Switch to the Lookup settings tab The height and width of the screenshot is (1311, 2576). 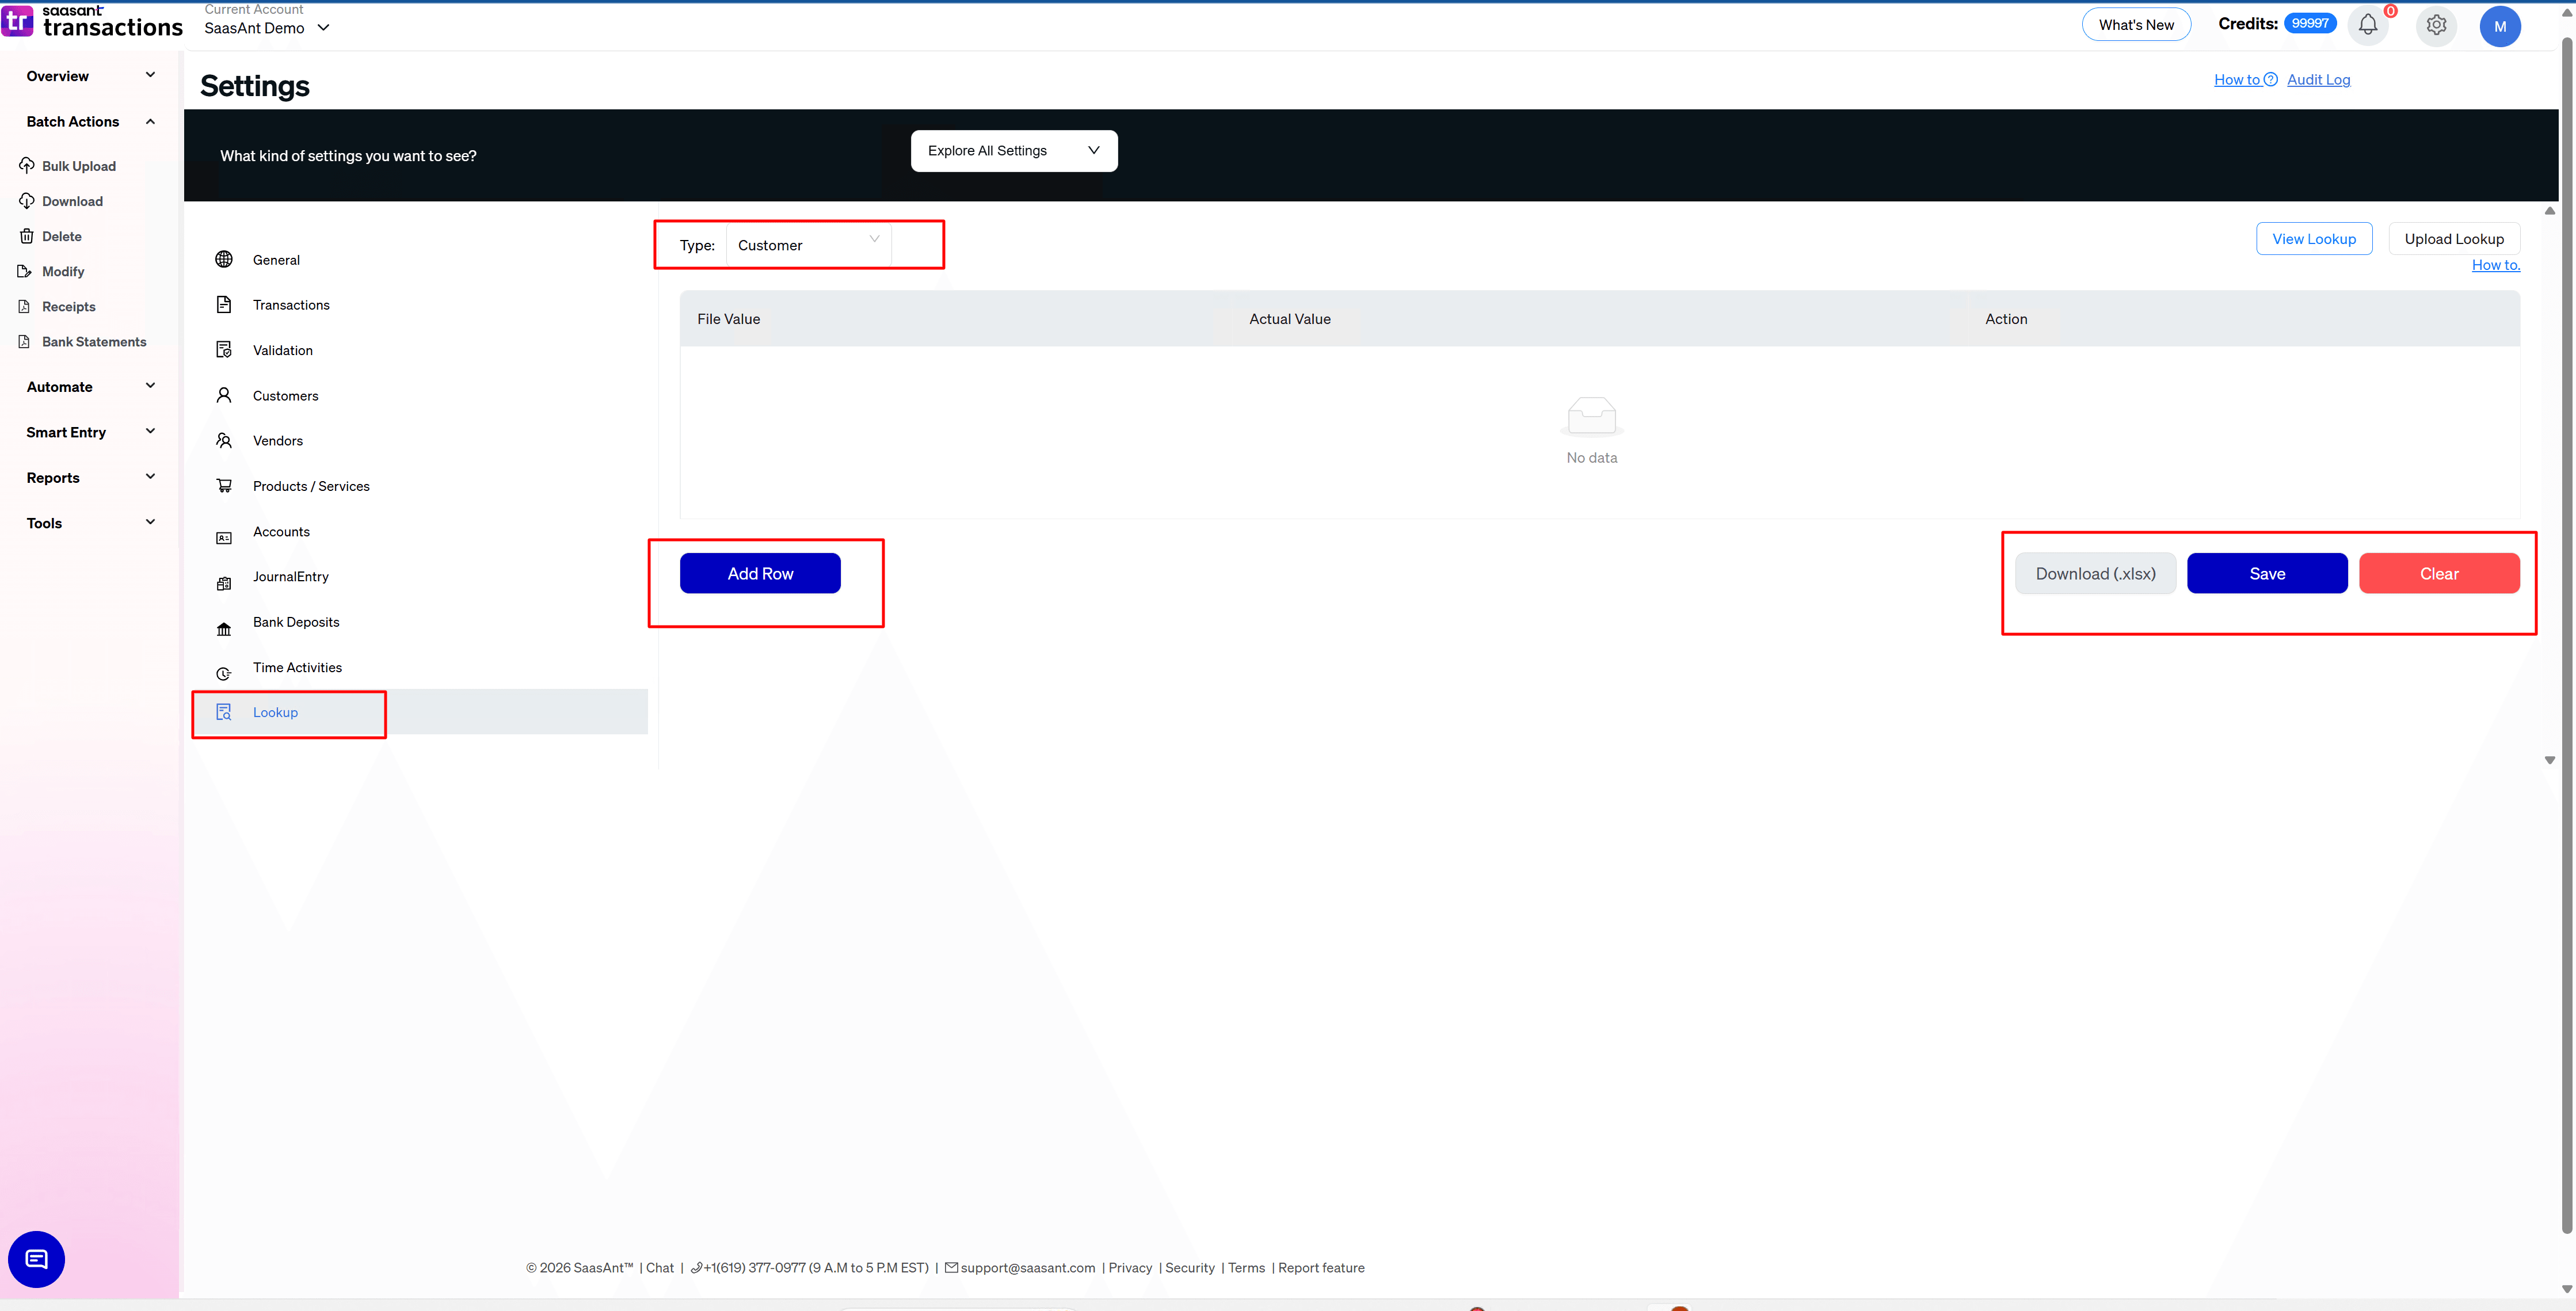(275, 712)
